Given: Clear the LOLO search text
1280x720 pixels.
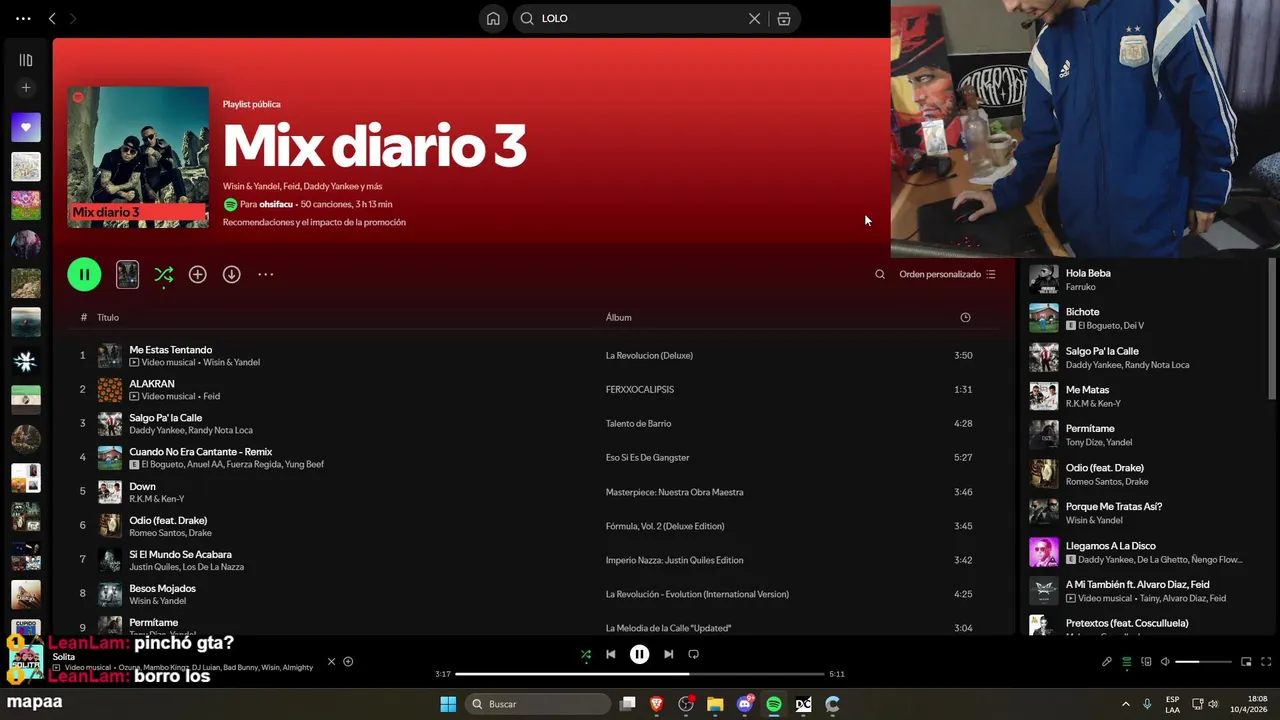Looking at the screenshot, I should tap(755, 18).
